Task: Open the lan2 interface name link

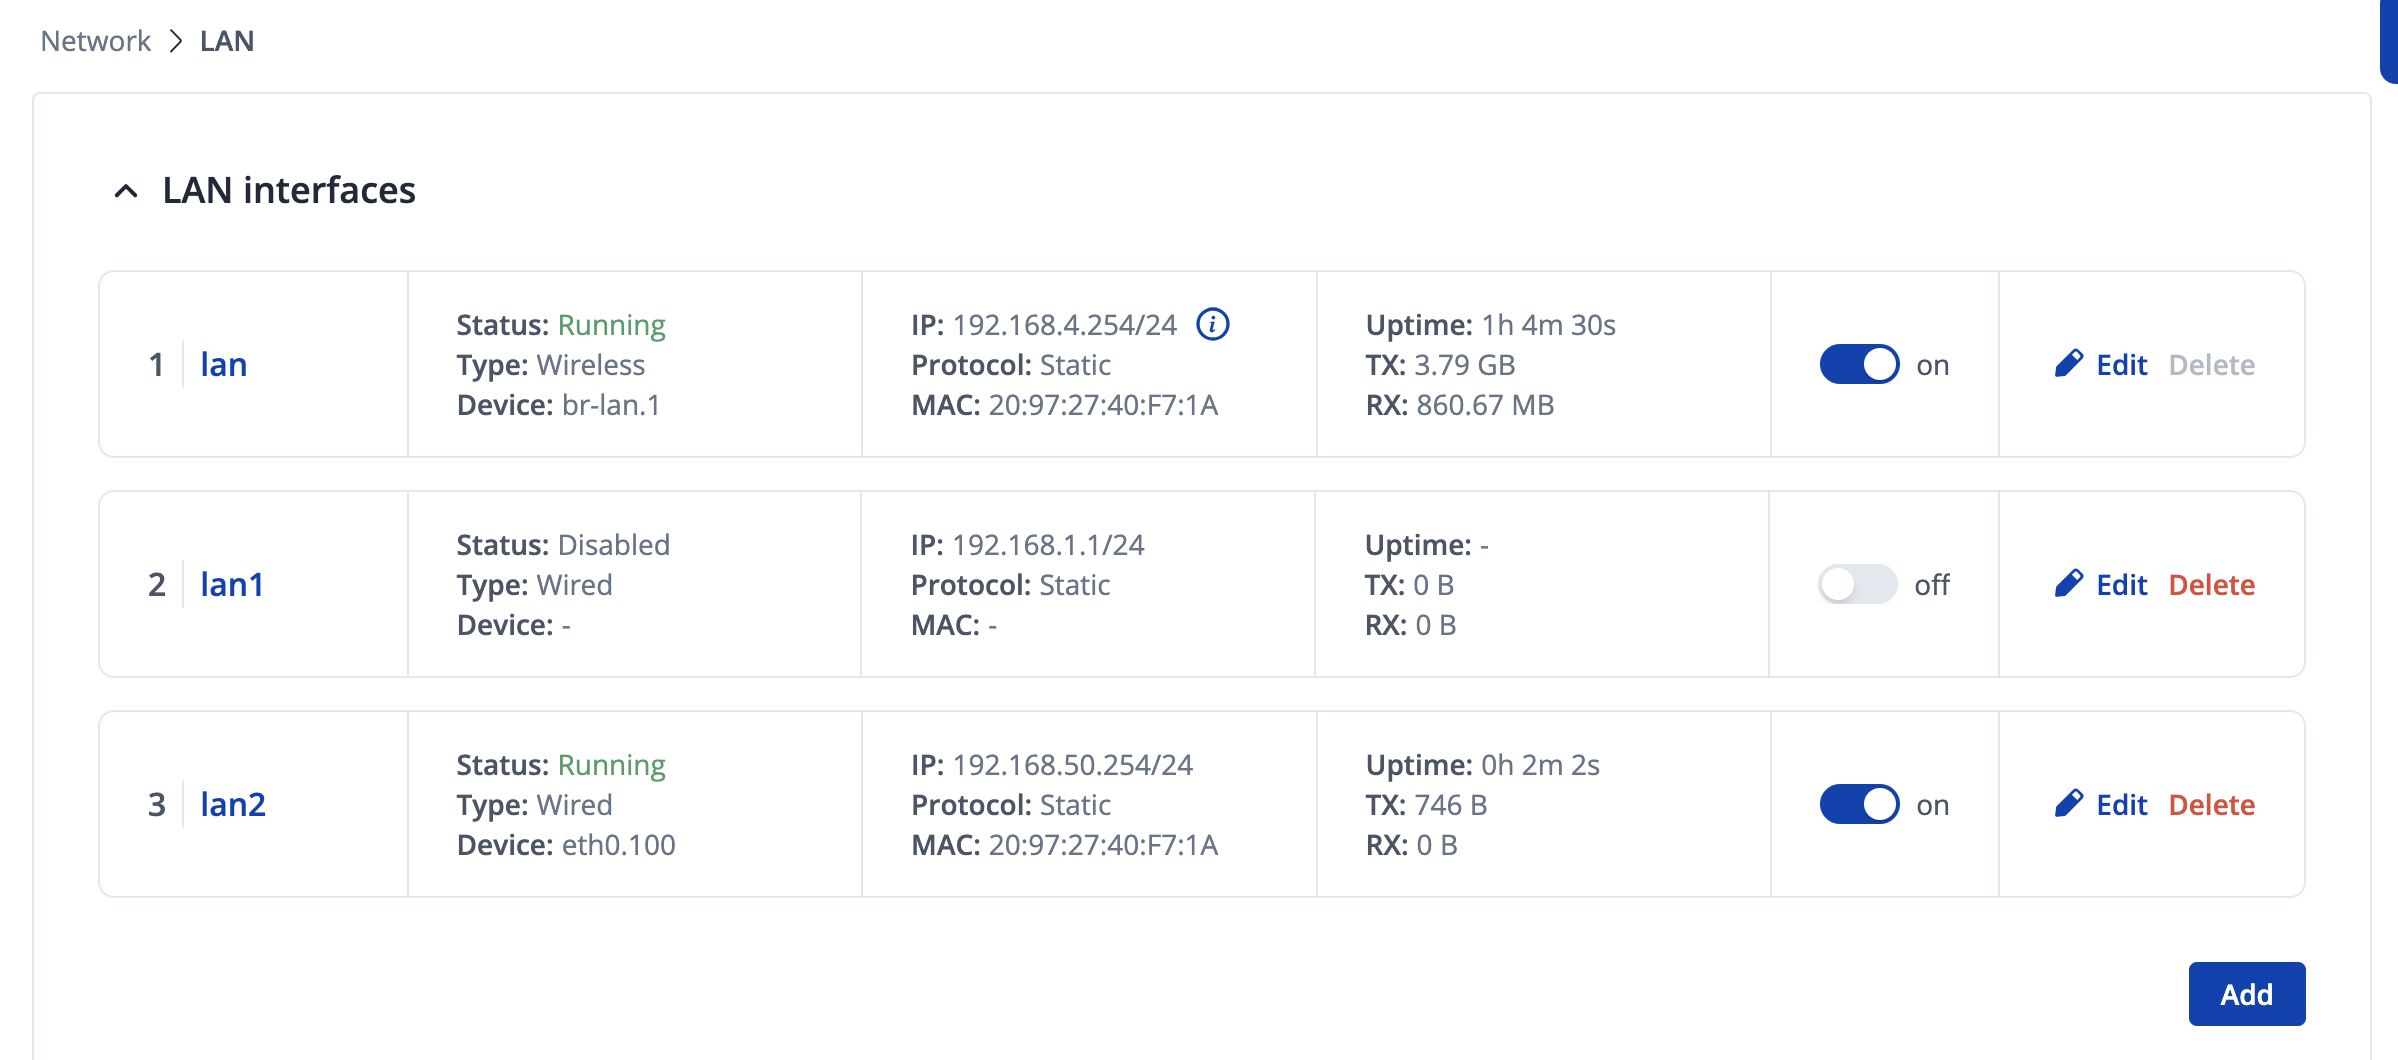Action: click(233, 804)
